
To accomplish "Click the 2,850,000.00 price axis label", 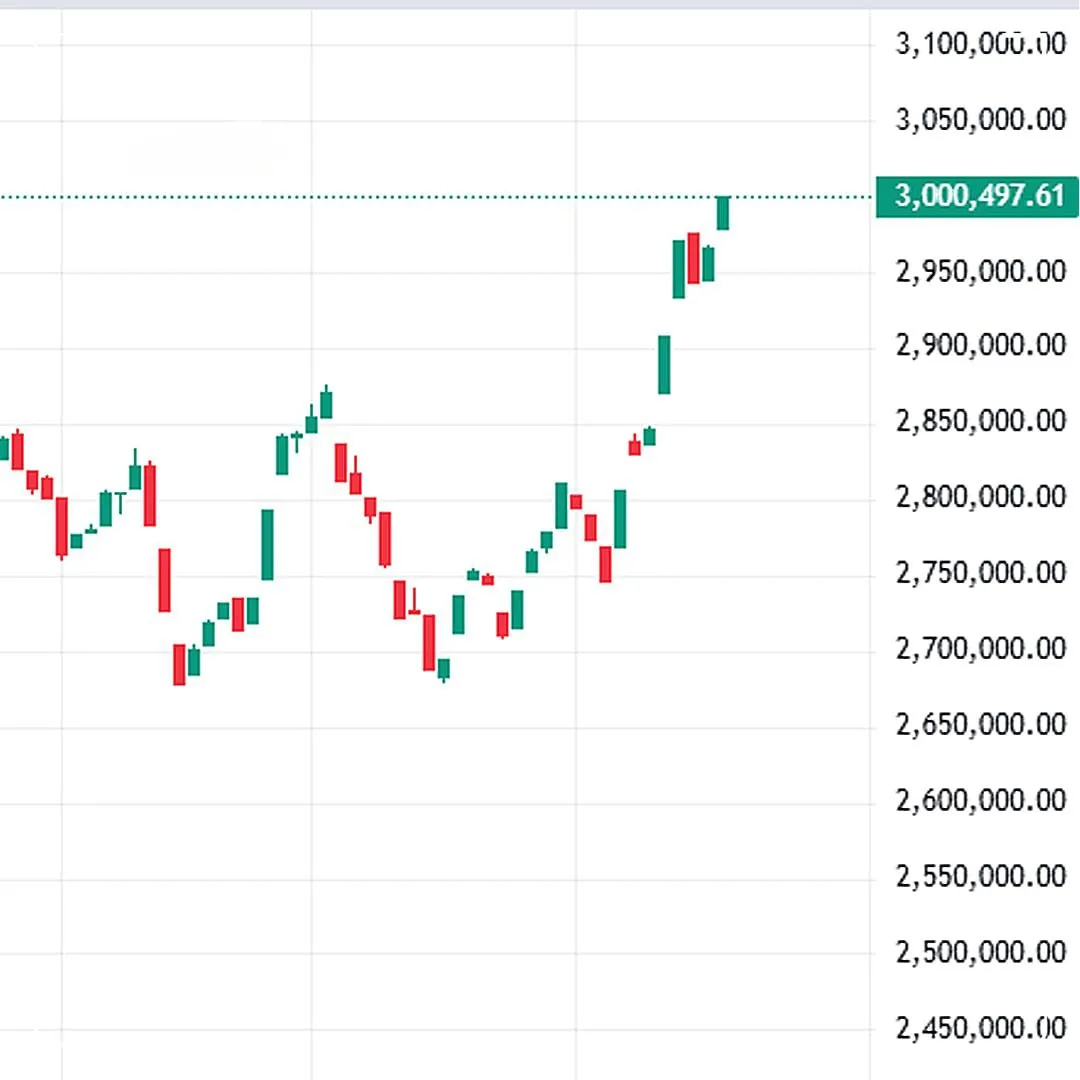I will coord(981,421).
